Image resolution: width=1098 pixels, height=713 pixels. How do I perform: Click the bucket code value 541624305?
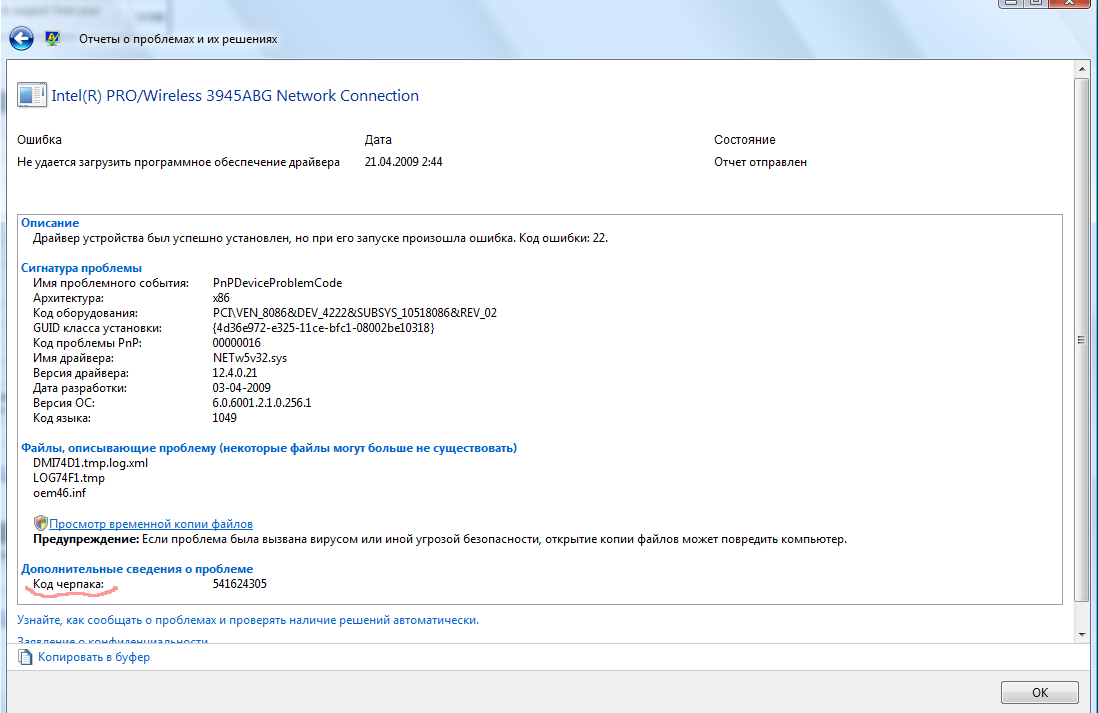(x=239, y=584)
